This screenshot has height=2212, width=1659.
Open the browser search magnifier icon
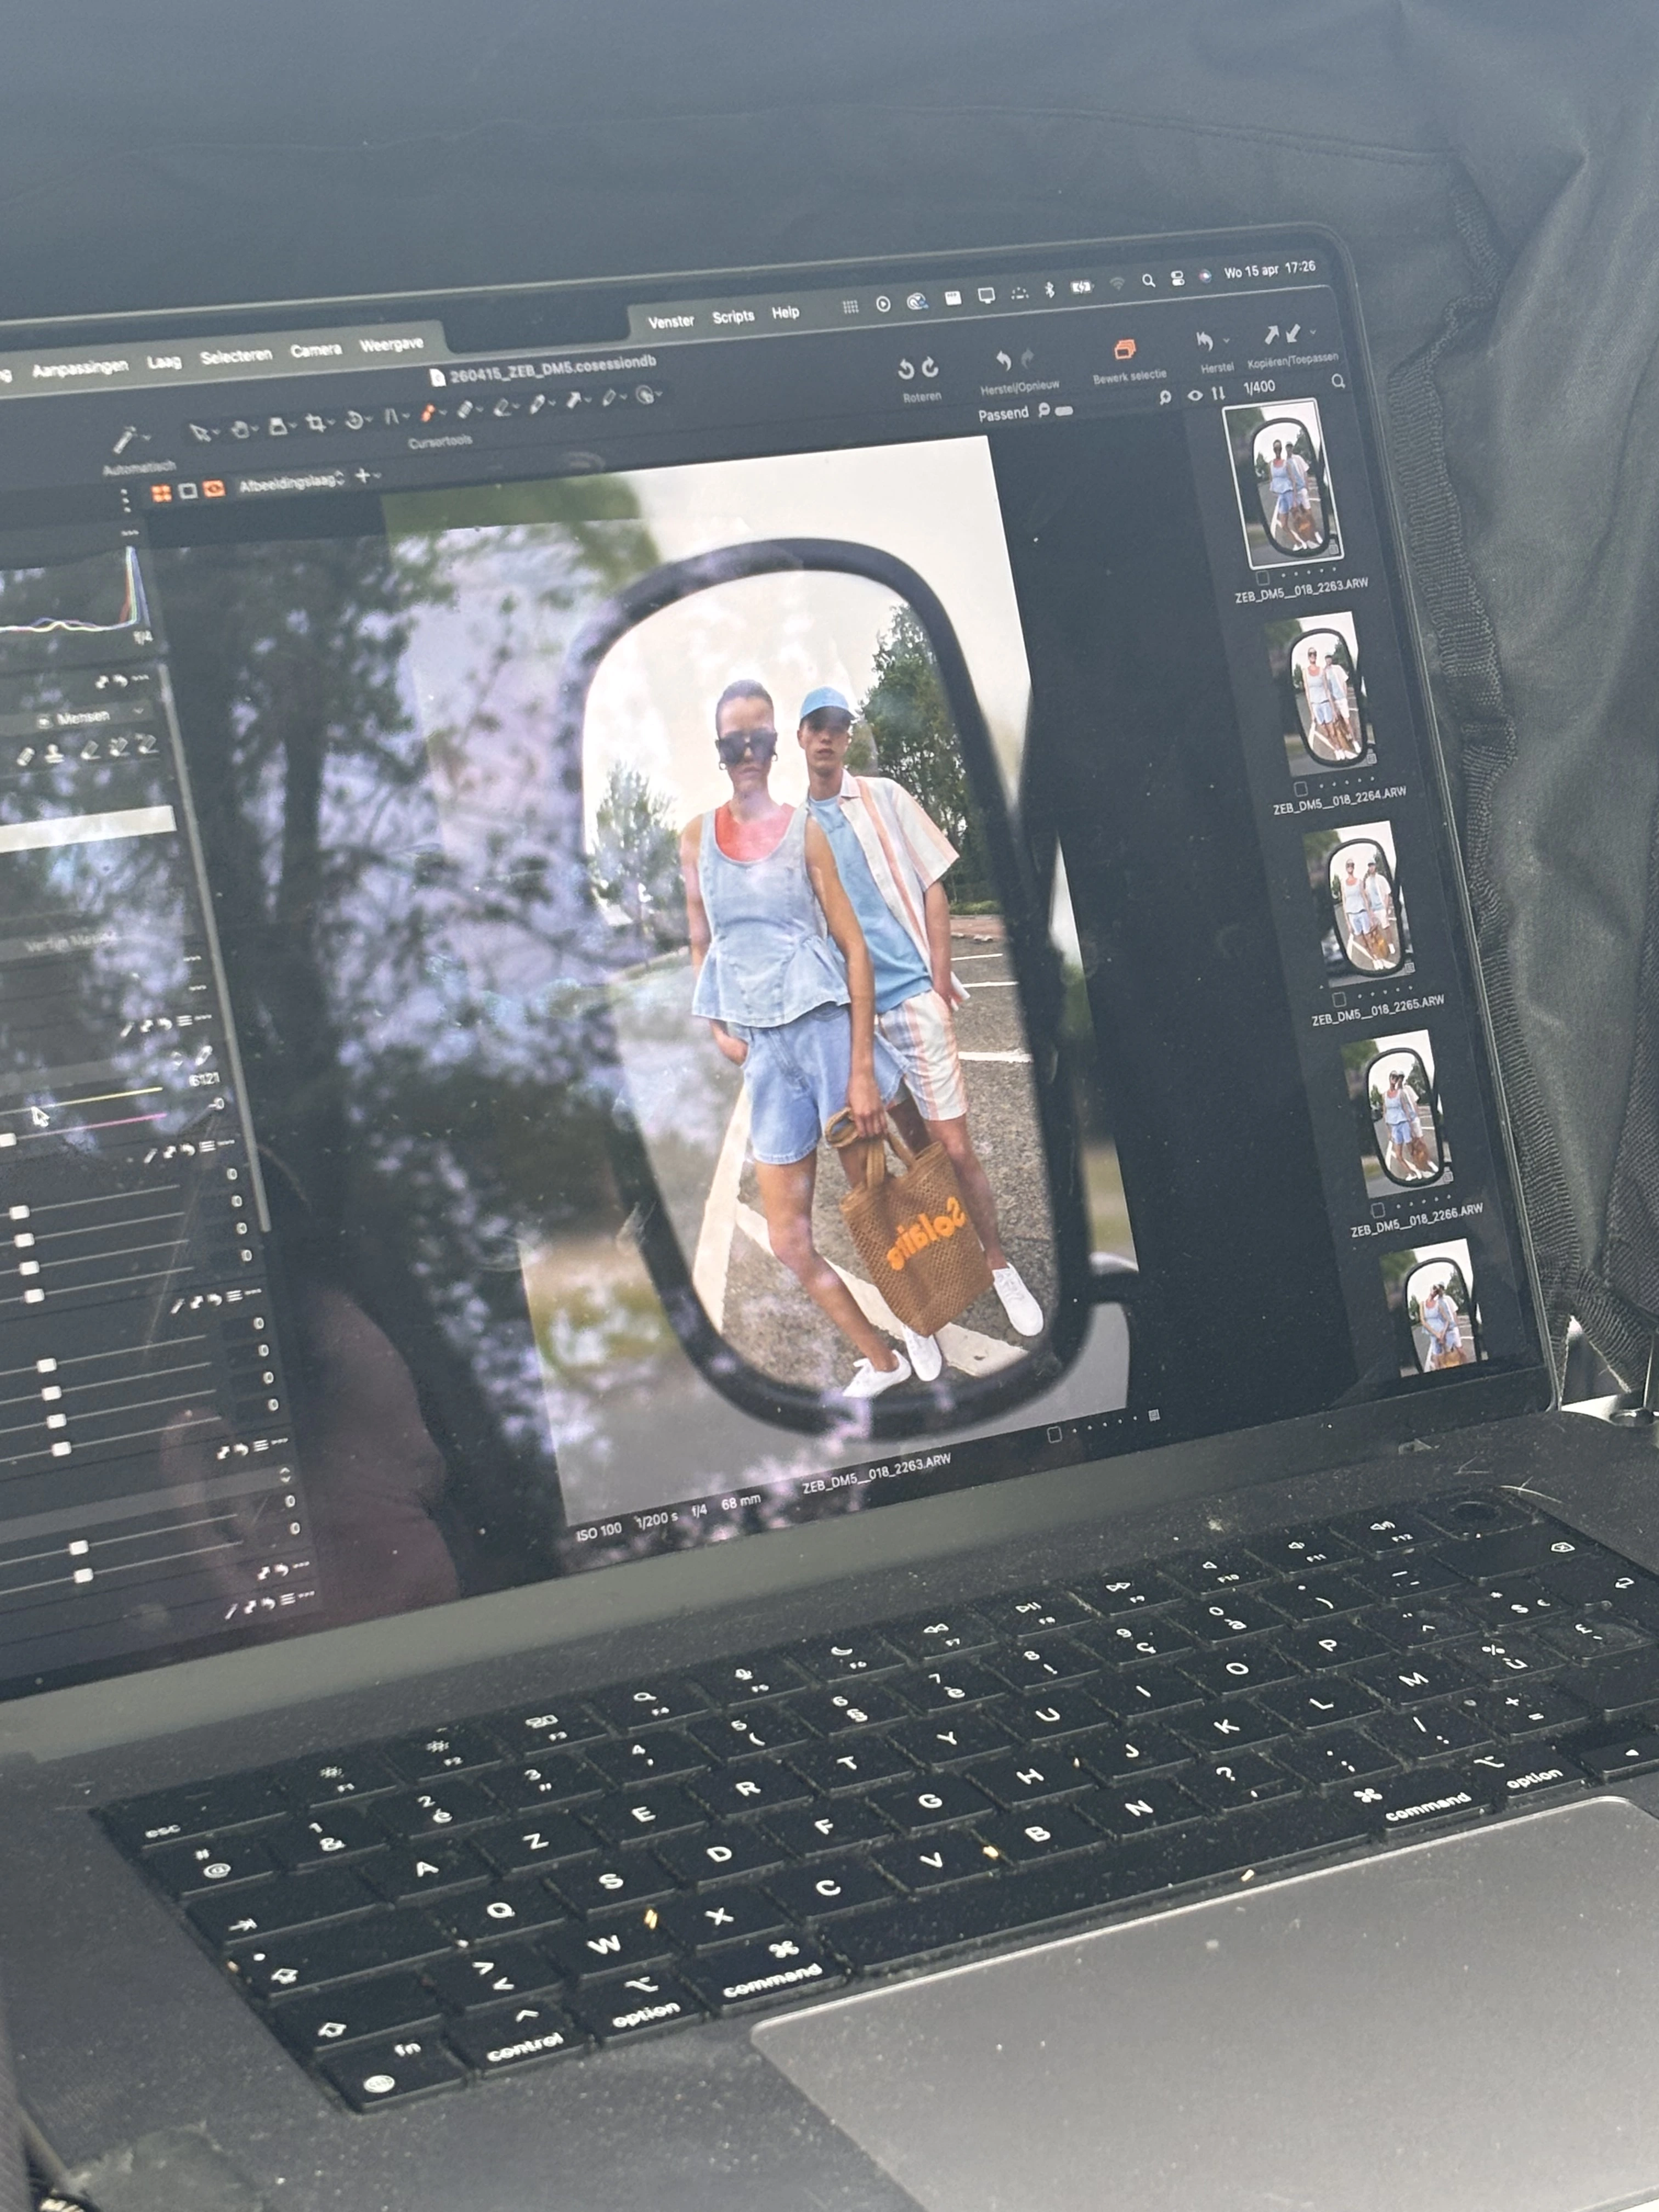[1337, 382]
